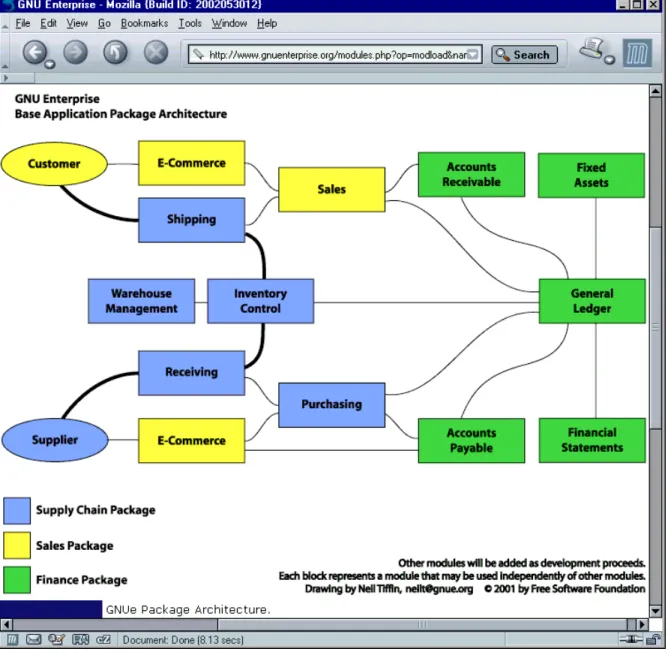Click the Accounts Receivable box

tap(471, 174)
